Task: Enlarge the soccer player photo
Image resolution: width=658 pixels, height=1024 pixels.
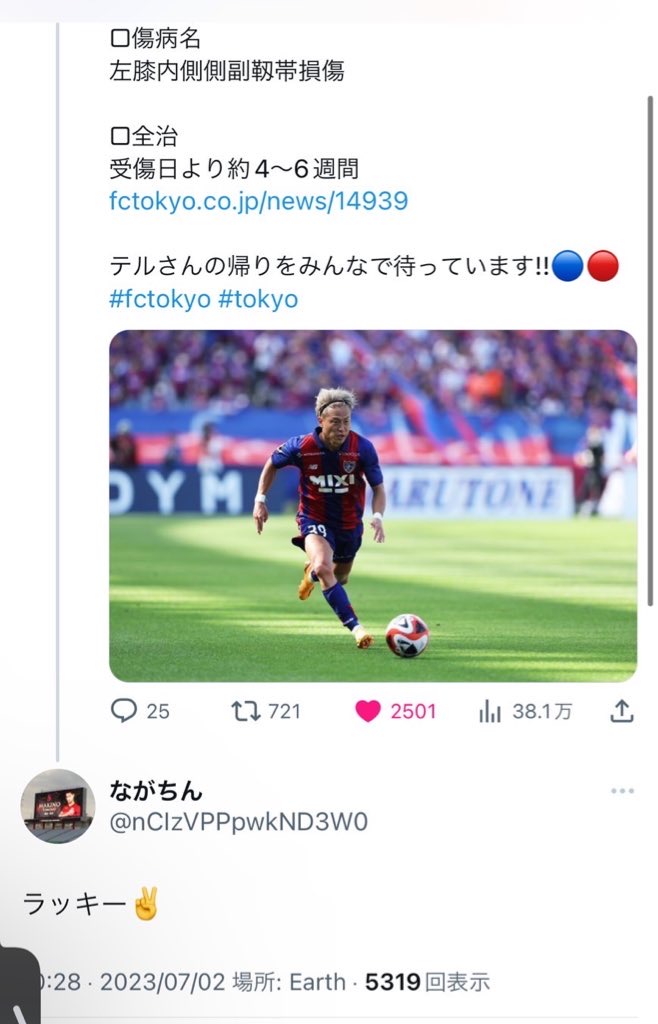Action: (x=372, y=505)
